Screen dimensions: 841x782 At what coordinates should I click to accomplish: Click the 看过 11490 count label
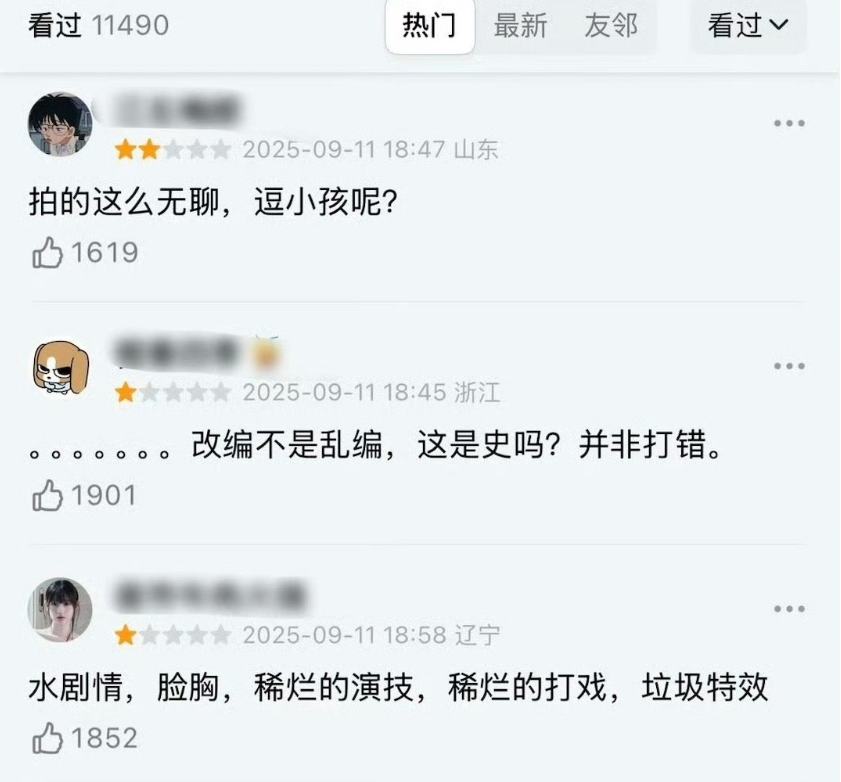99,25
